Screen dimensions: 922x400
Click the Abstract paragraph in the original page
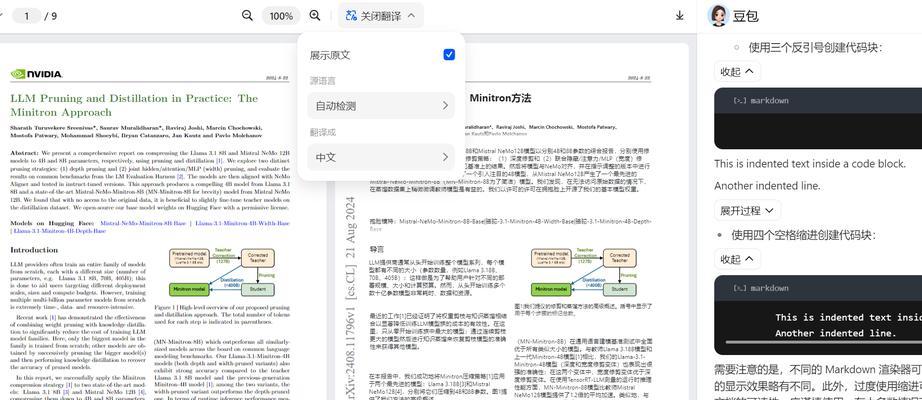150,179
